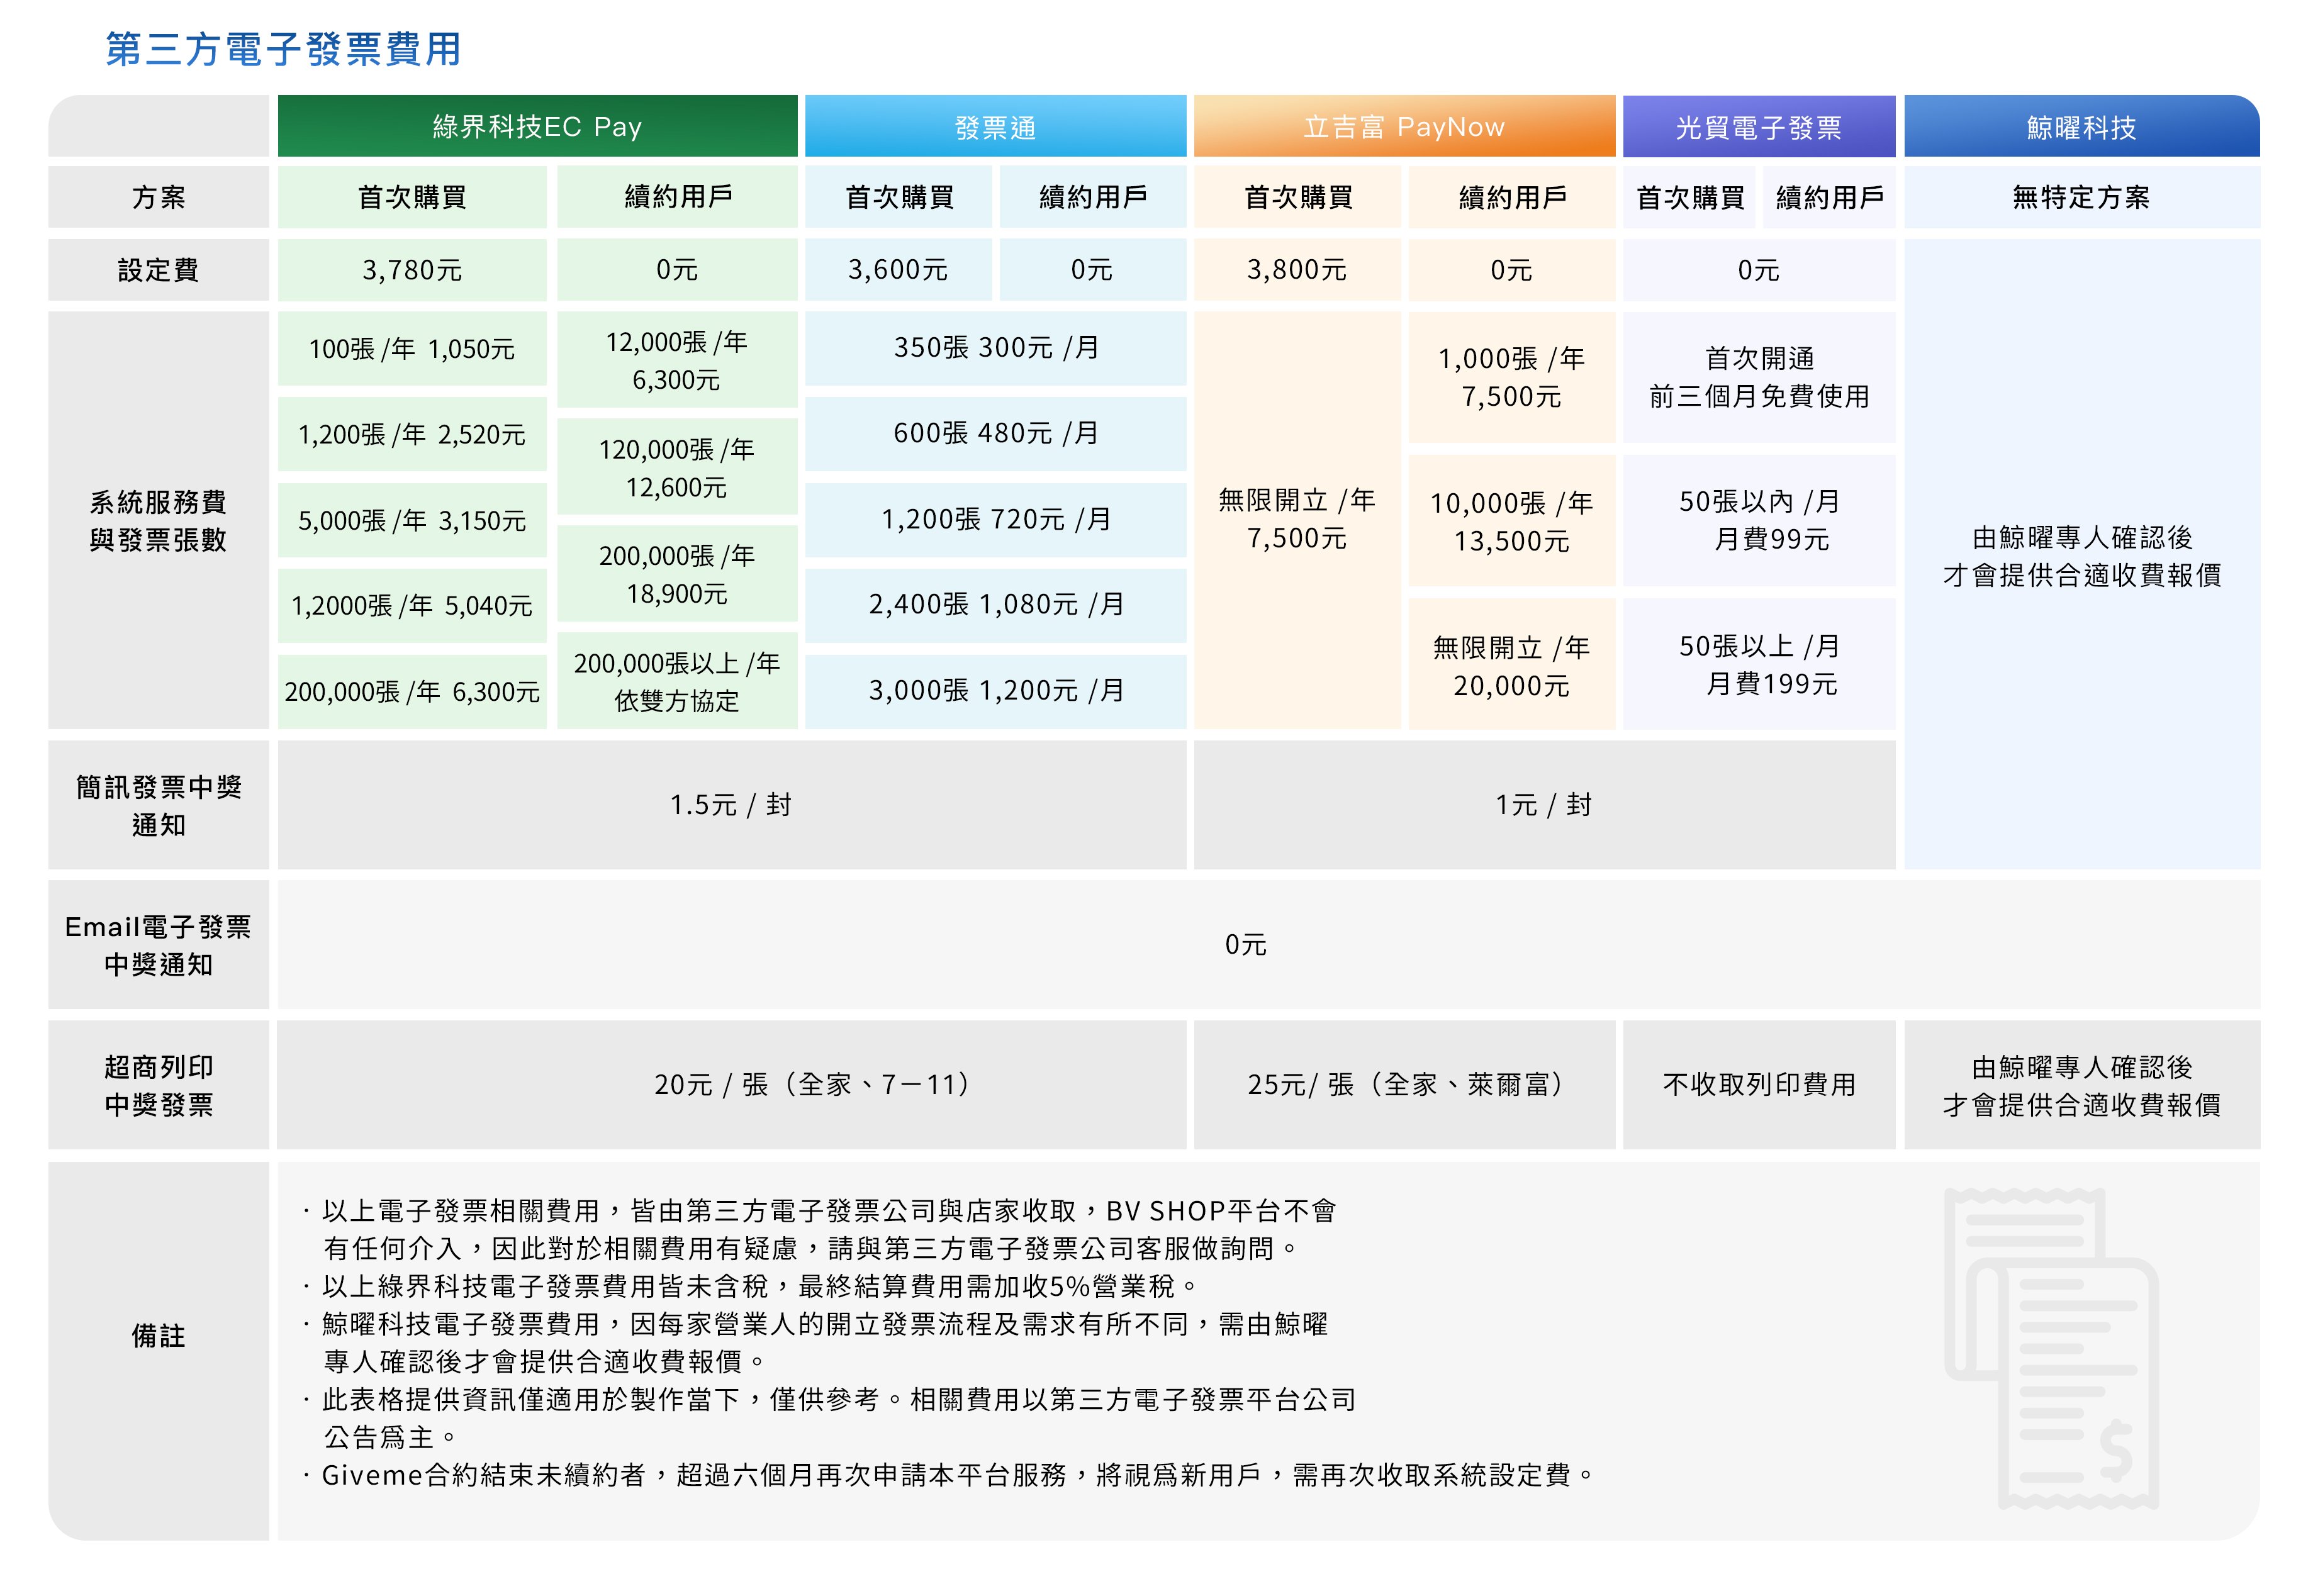
Task: Select the 發票通 column header
Action: coord(995,127)
